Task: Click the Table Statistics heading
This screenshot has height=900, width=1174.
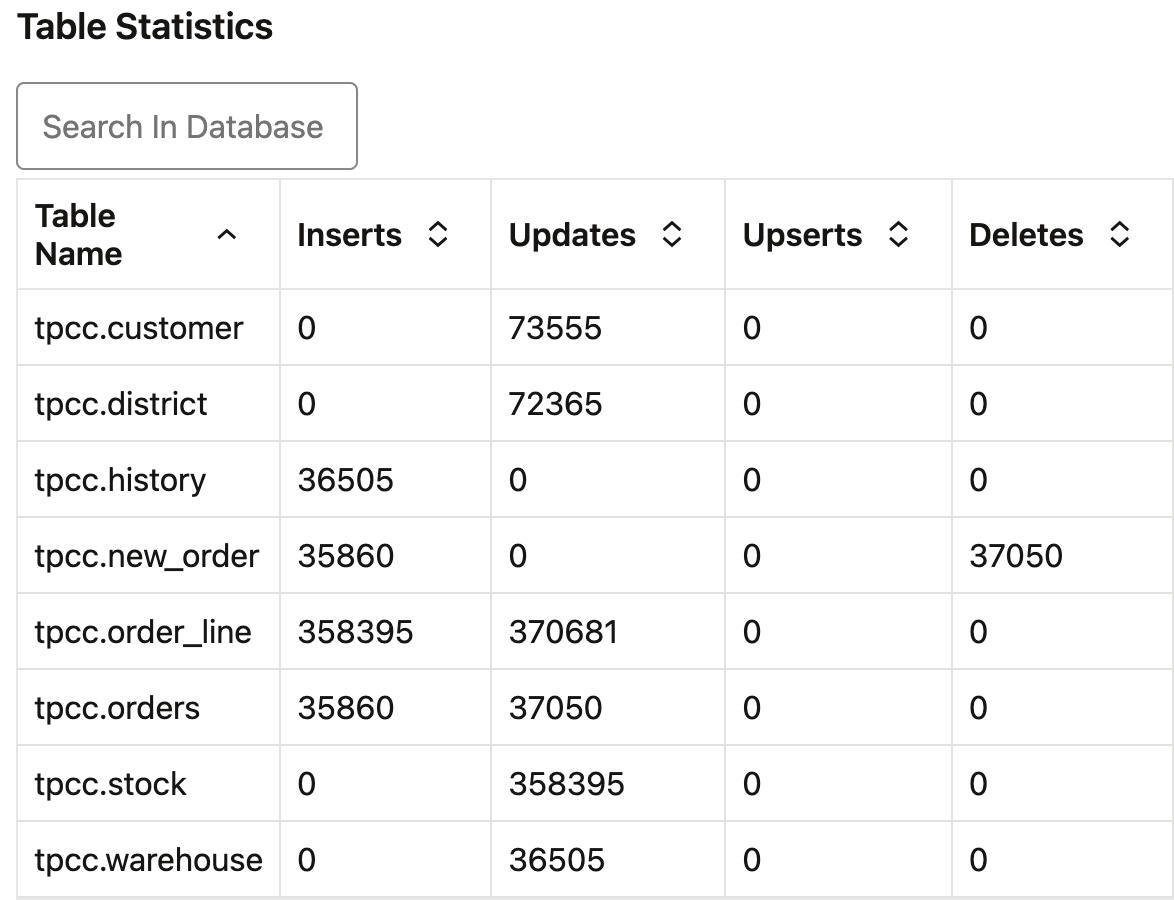Action: (145, 27)
